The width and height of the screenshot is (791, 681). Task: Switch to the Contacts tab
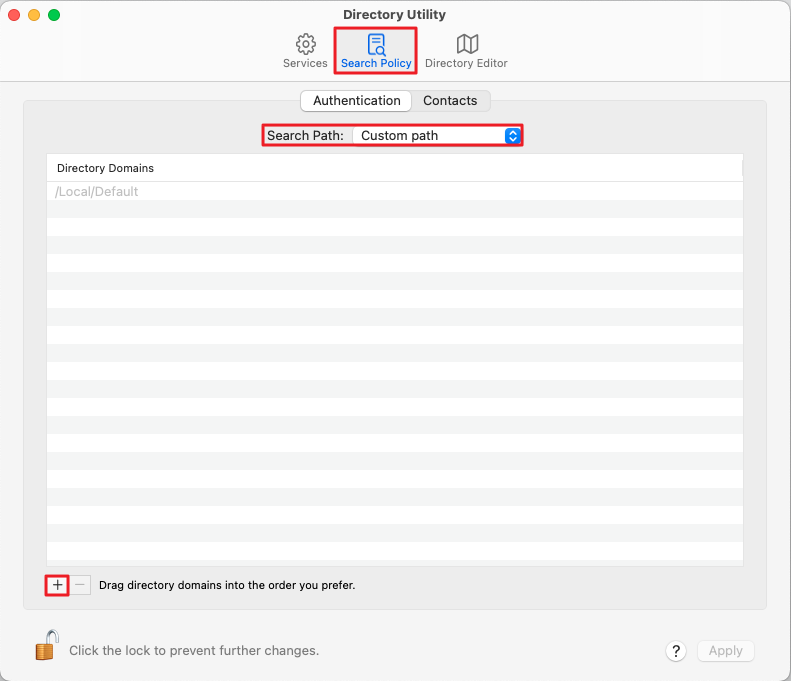point(450,101)
